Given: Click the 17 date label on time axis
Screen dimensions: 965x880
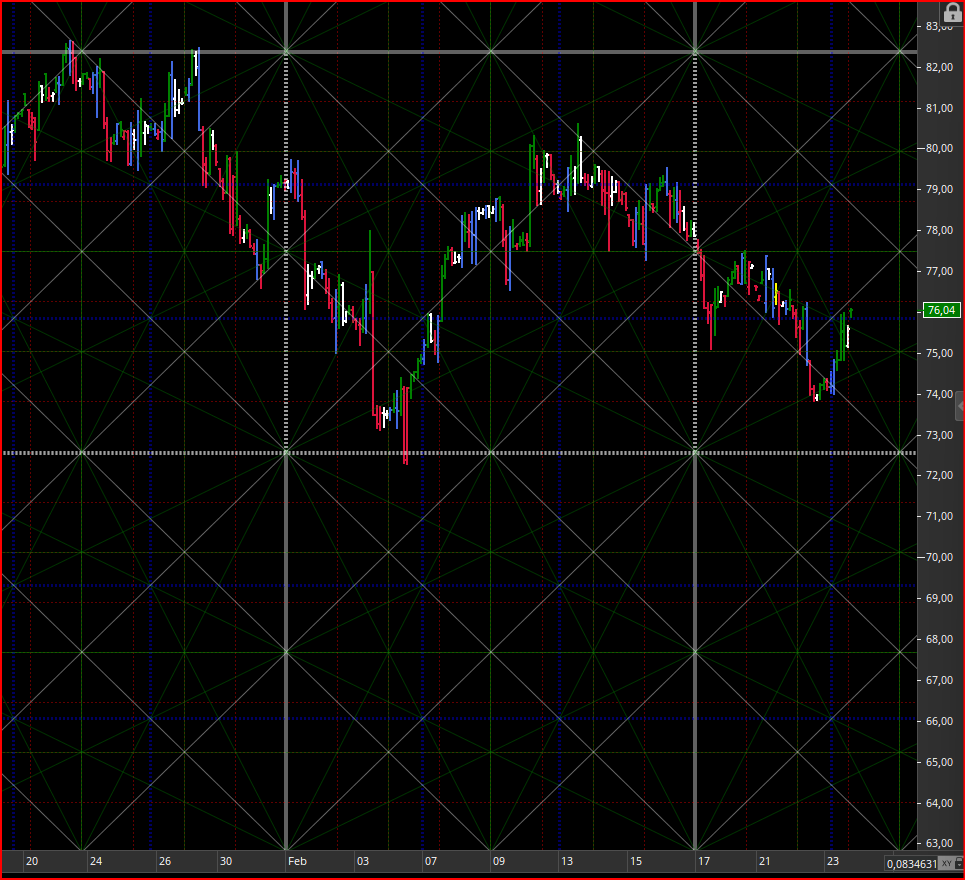Looking at the screenshot, I should pyautogui.click(x=703, y=861).
